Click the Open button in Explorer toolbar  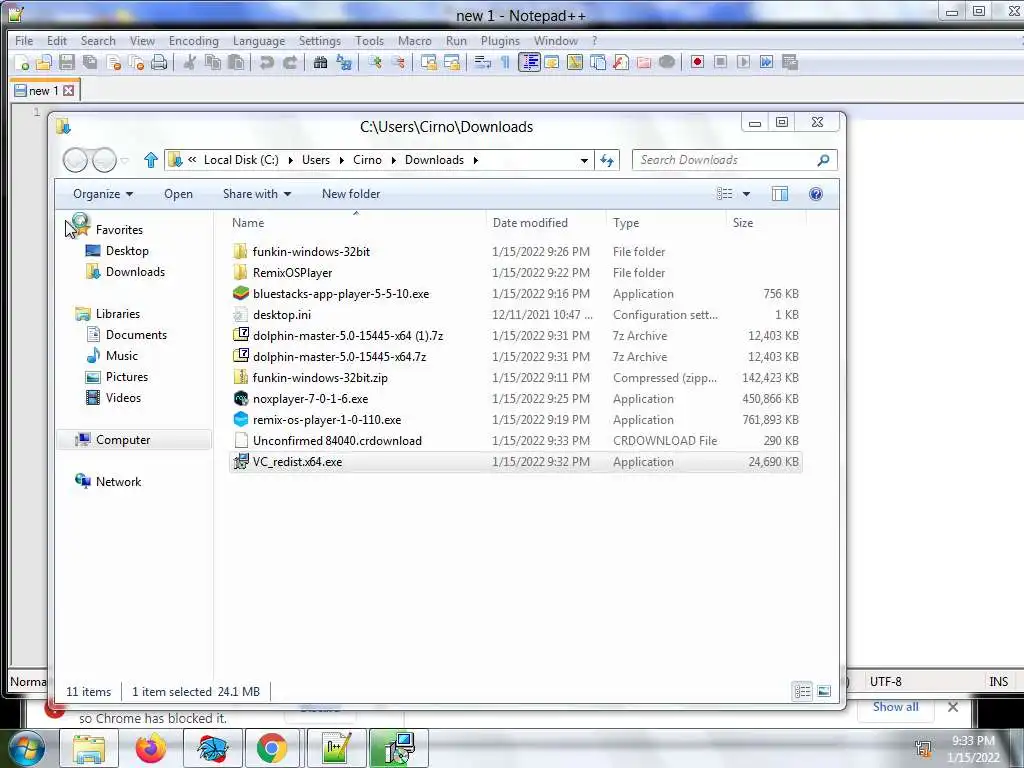click(178, 194)
